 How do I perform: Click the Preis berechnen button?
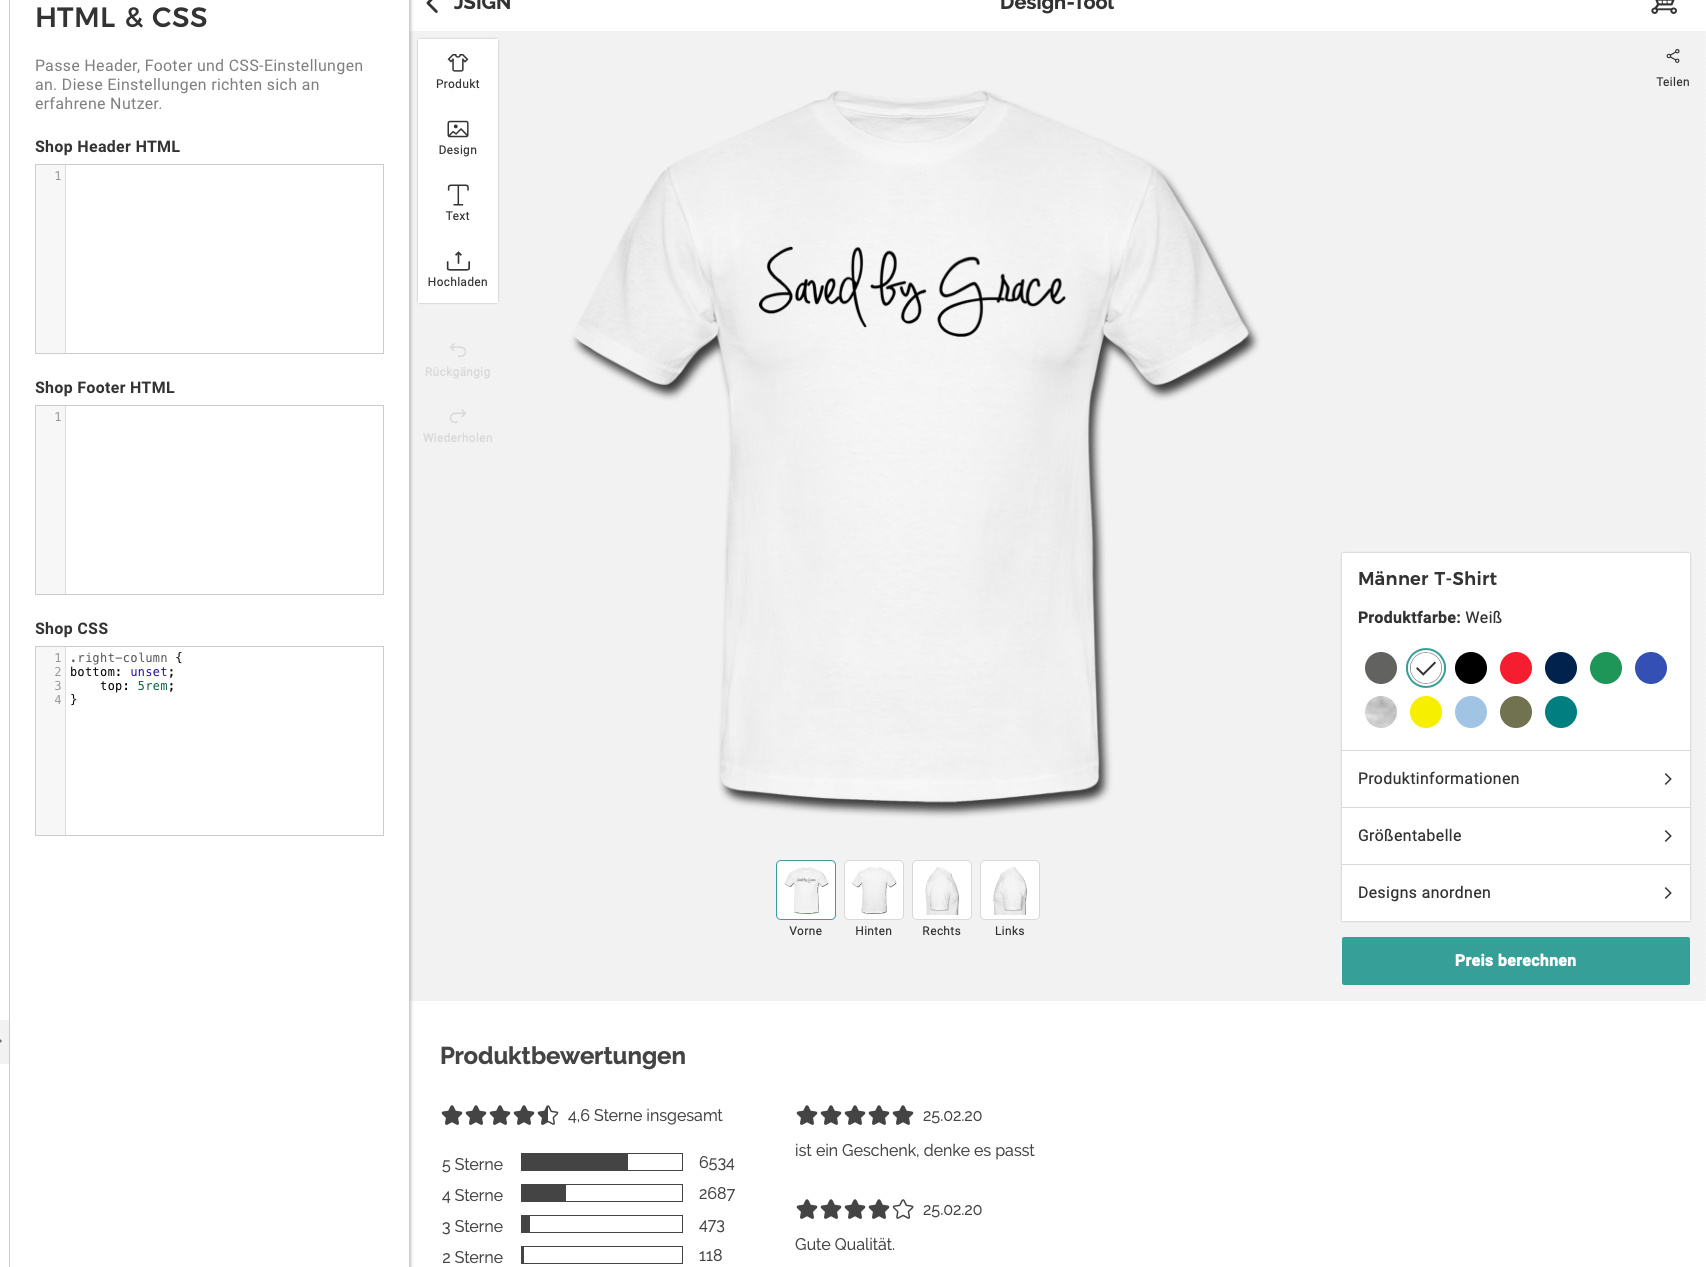1515,961
